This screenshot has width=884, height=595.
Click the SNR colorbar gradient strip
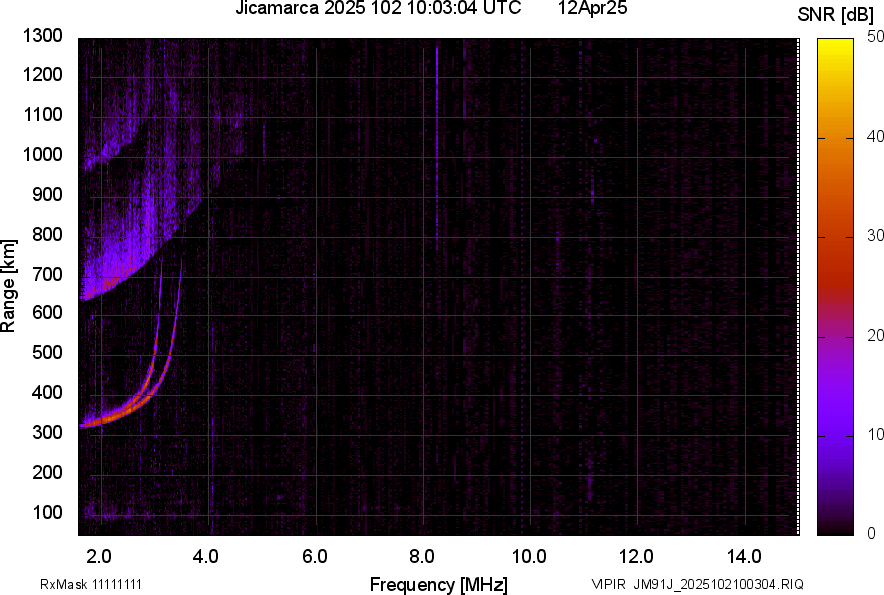click(836, 287)
